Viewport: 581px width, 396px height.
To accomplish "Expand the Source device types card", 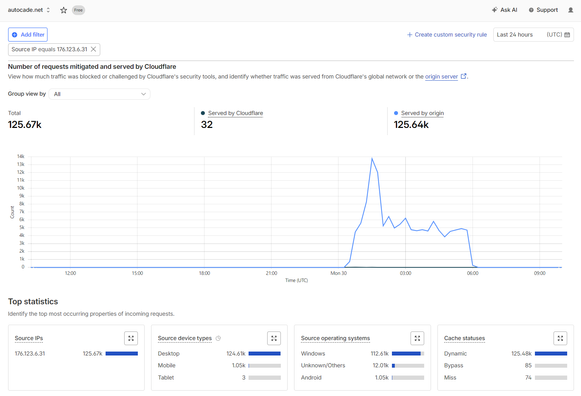I will [x=274, y=338].
